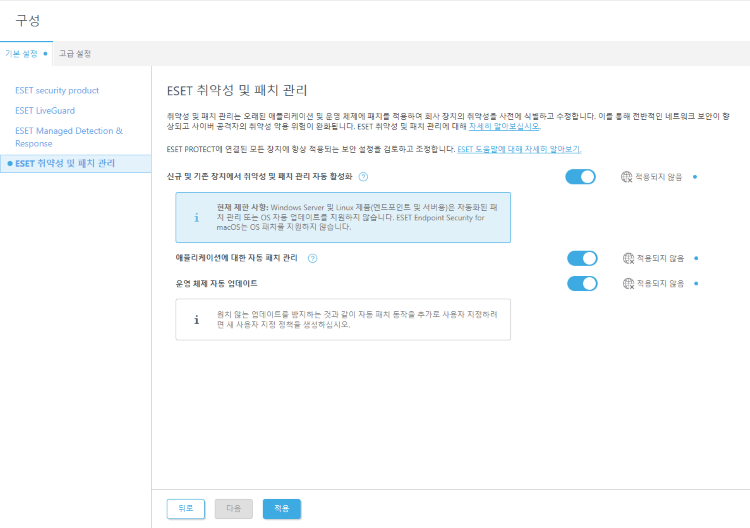Screen dimensions: 750x528
Task: Toggle 운영 체제 자동 업데이트 switch
Action: (x=582, y=284)
